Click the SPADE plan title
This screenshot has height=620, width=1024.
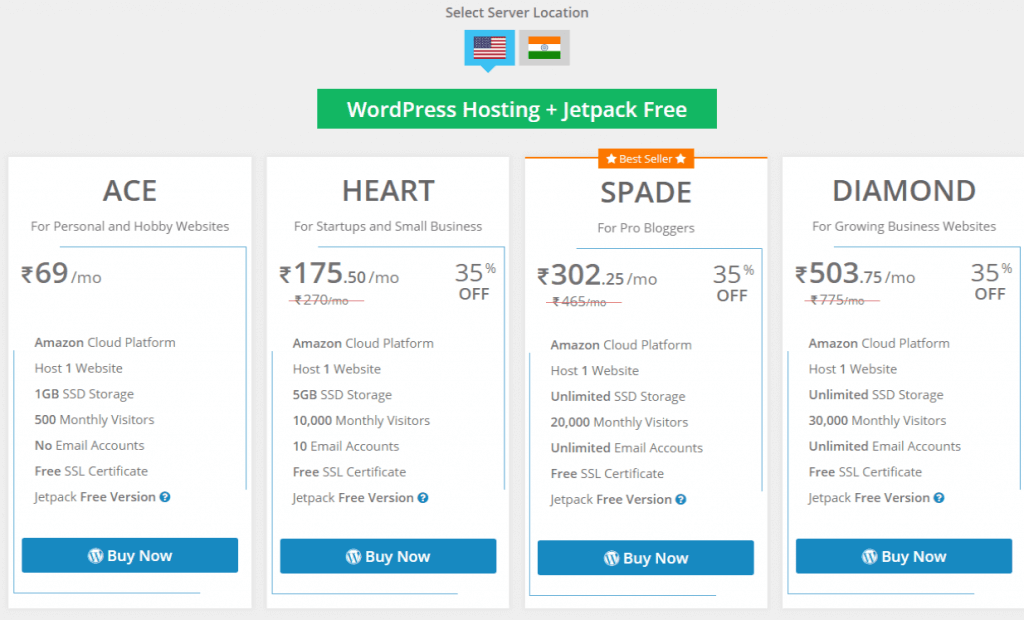[x=646, y=192]
